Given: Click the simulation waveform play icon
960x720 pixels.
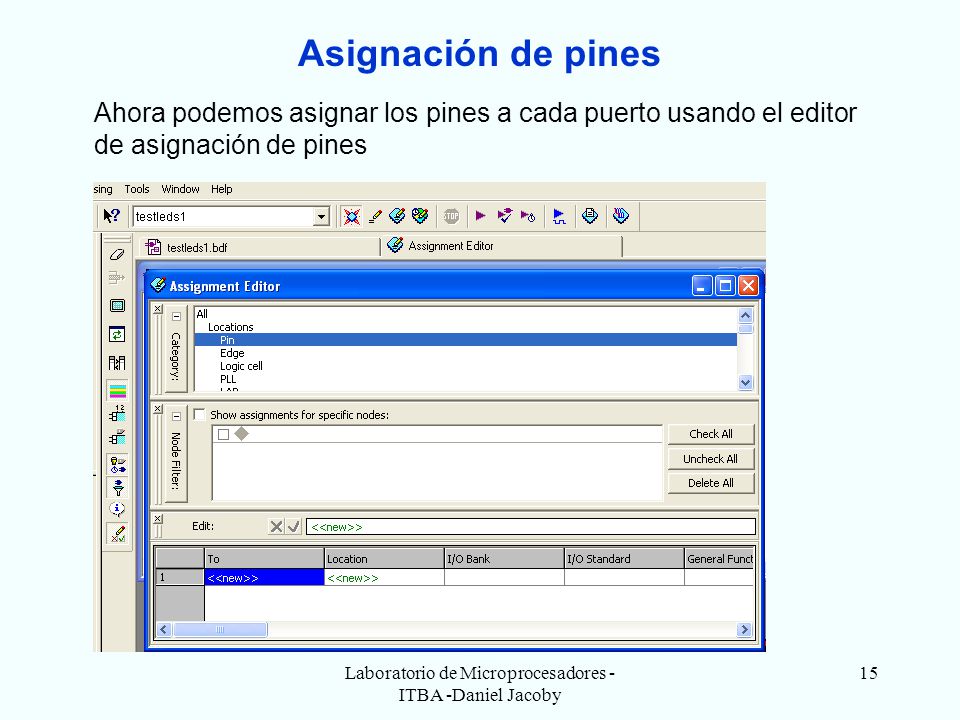Looking at the screenshot, I should coord(559,216).
